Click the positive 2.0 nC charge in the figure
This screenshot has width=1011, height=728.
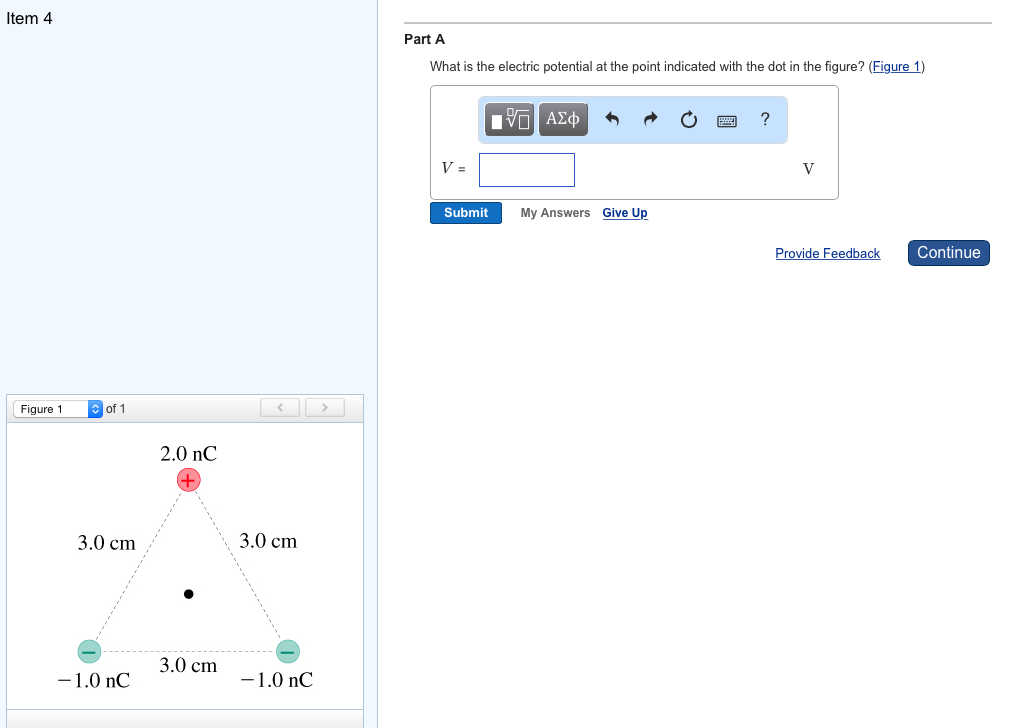[188, 480]
